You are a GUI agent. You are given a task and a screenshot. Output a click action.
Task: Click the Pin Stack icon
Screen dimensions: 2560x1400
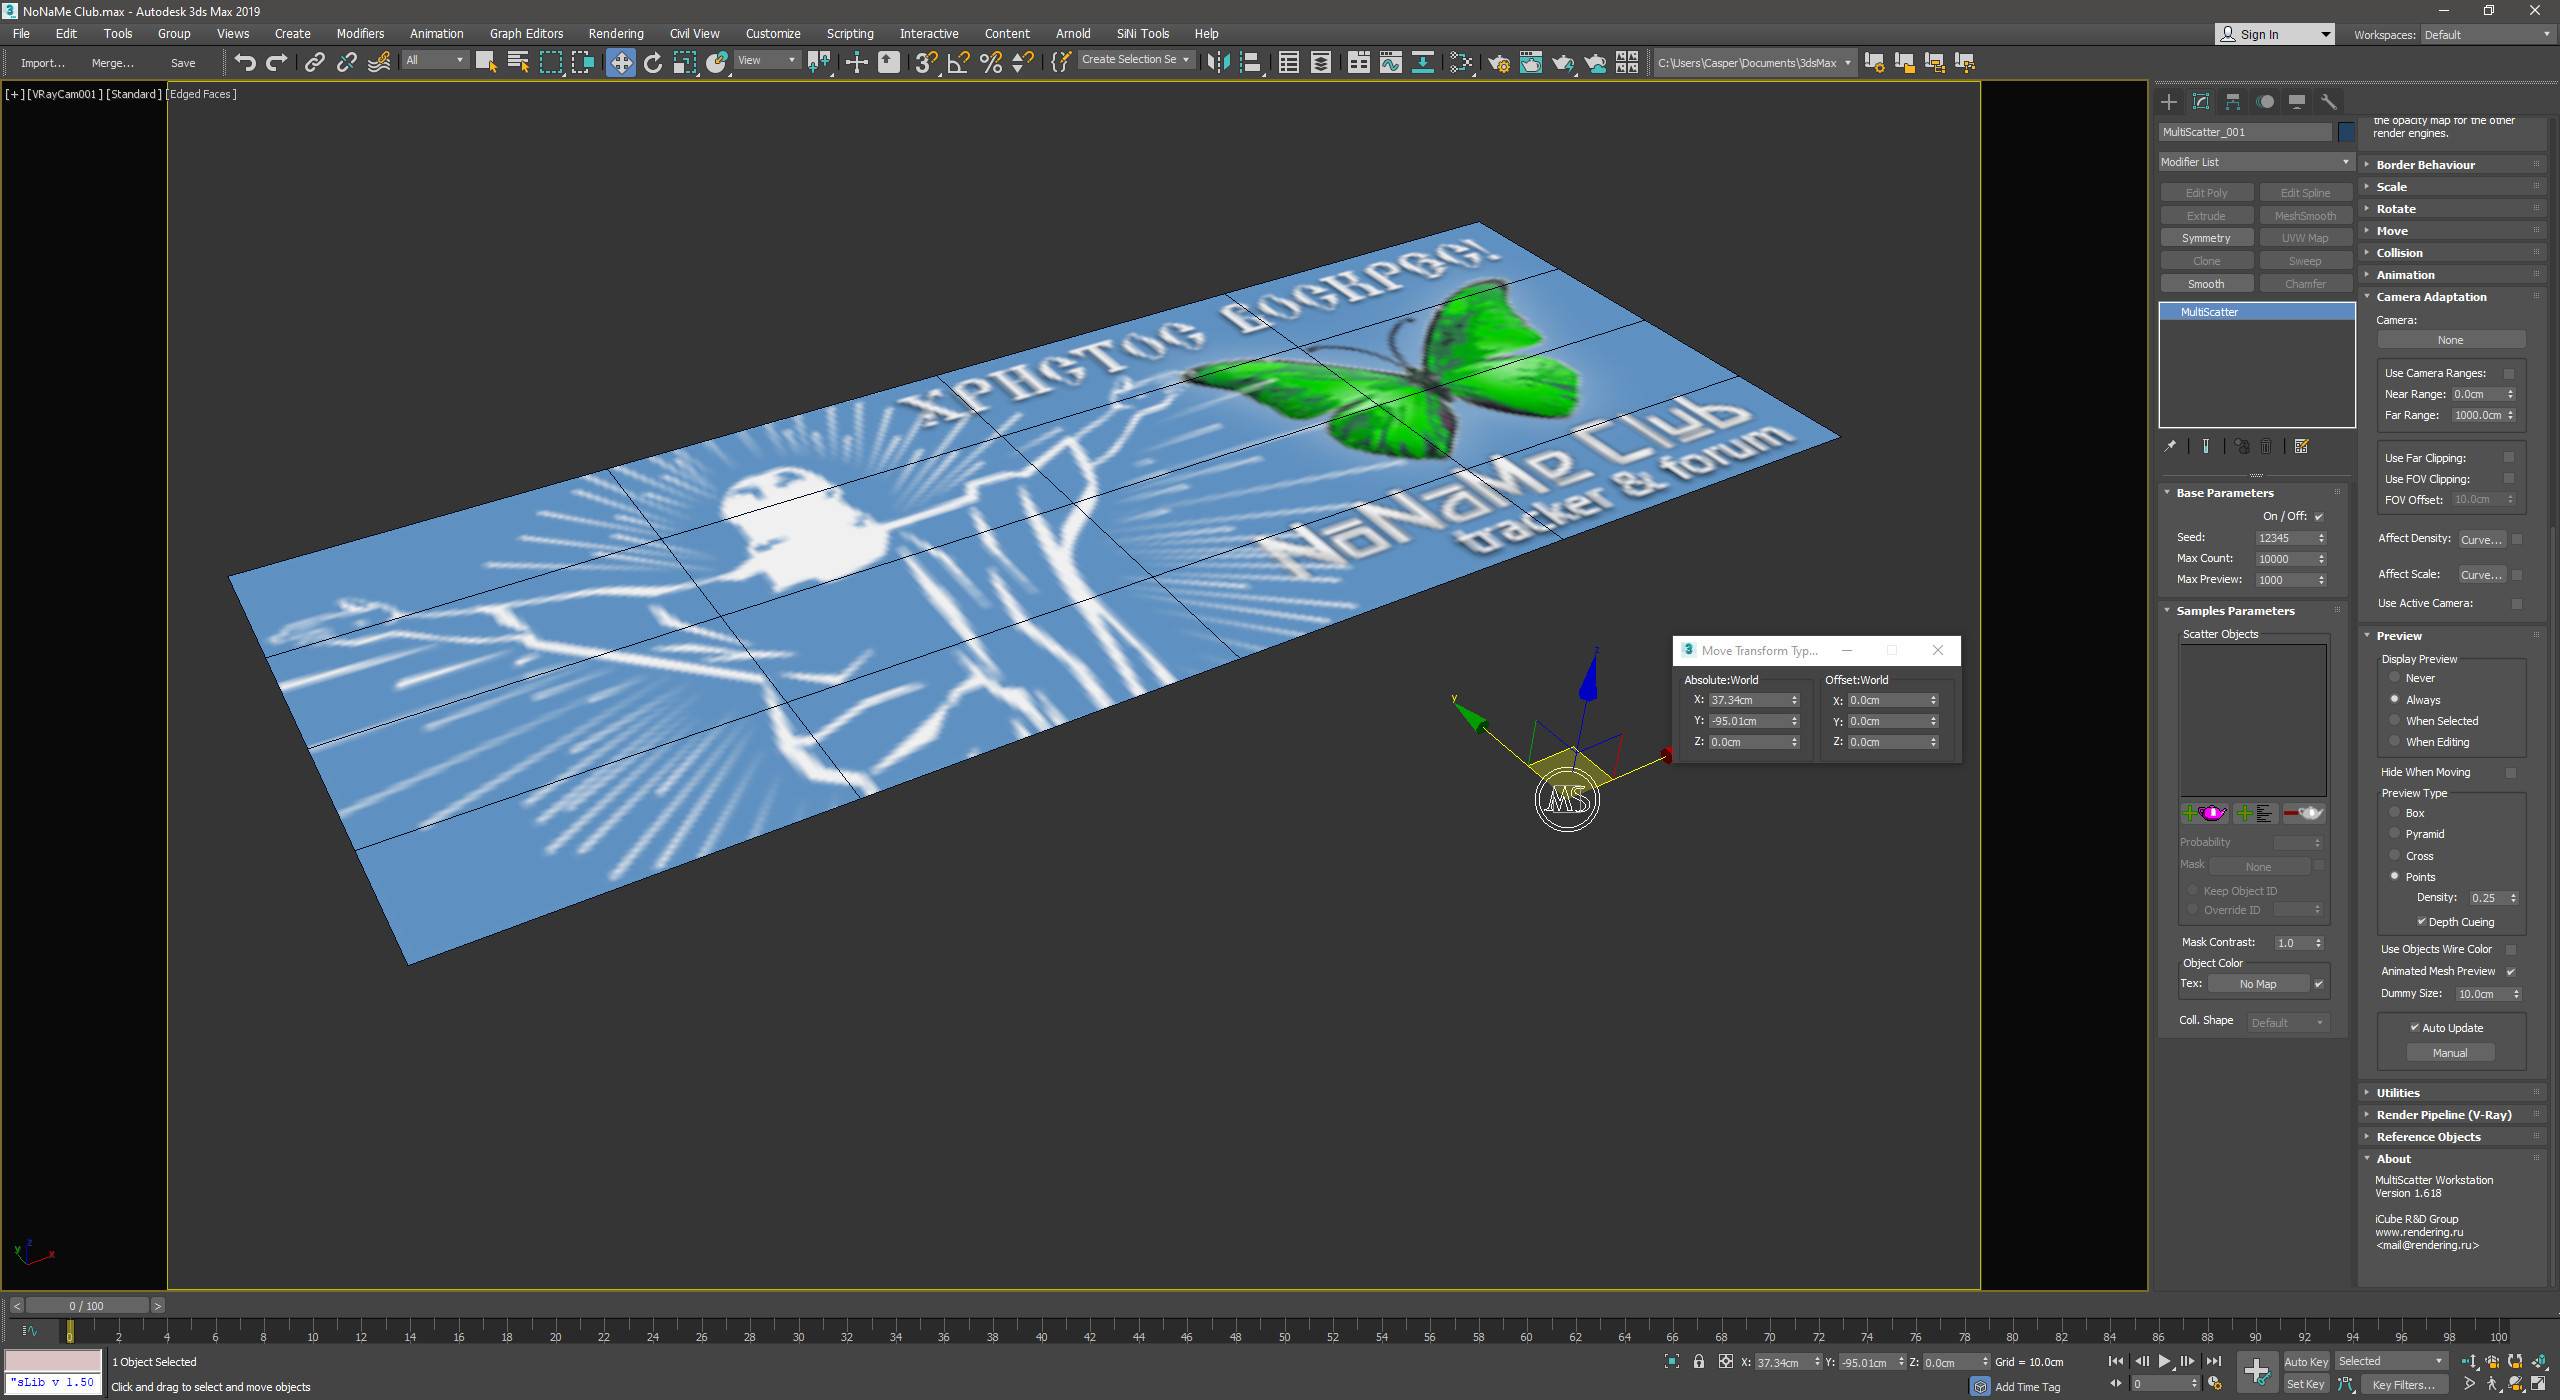click(2170, 447)
